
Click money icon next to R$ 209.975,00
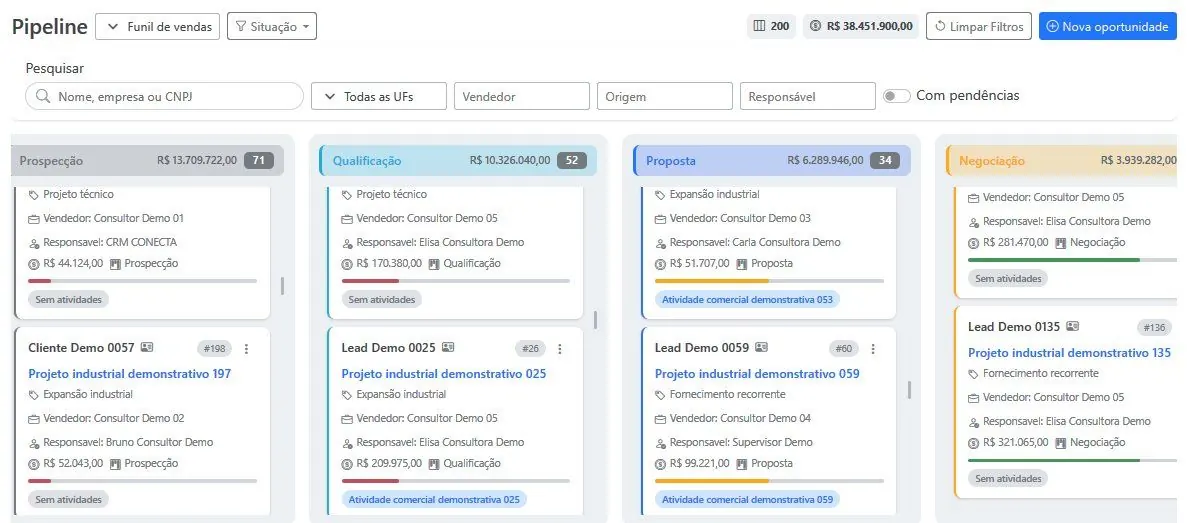click(347, 464)
